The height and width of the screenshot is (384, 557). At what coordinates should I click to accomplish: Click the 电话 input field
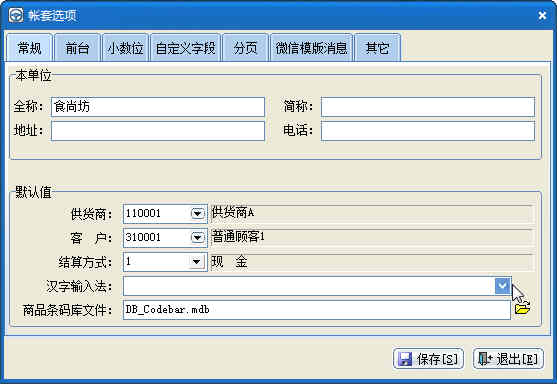click(x=428, y=131)
